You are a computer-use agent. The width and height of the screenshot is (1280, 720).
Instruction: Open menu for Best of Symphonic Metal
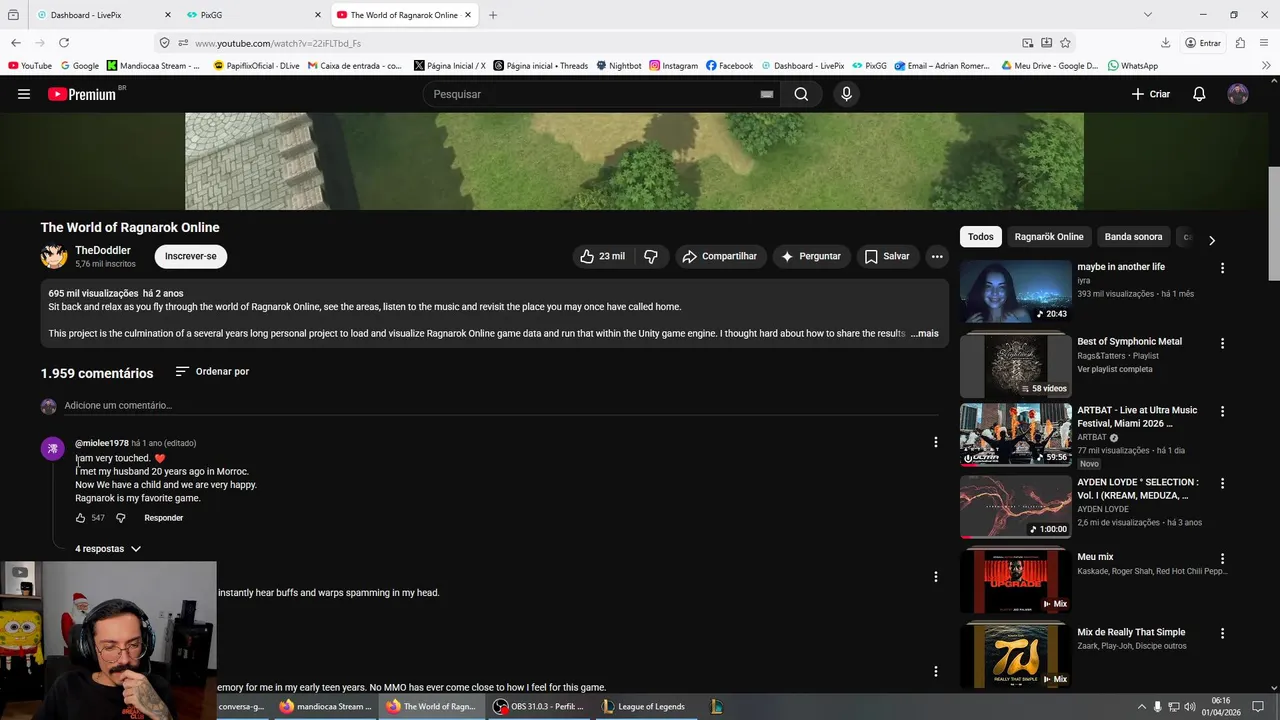click(x=1222, y=343)
